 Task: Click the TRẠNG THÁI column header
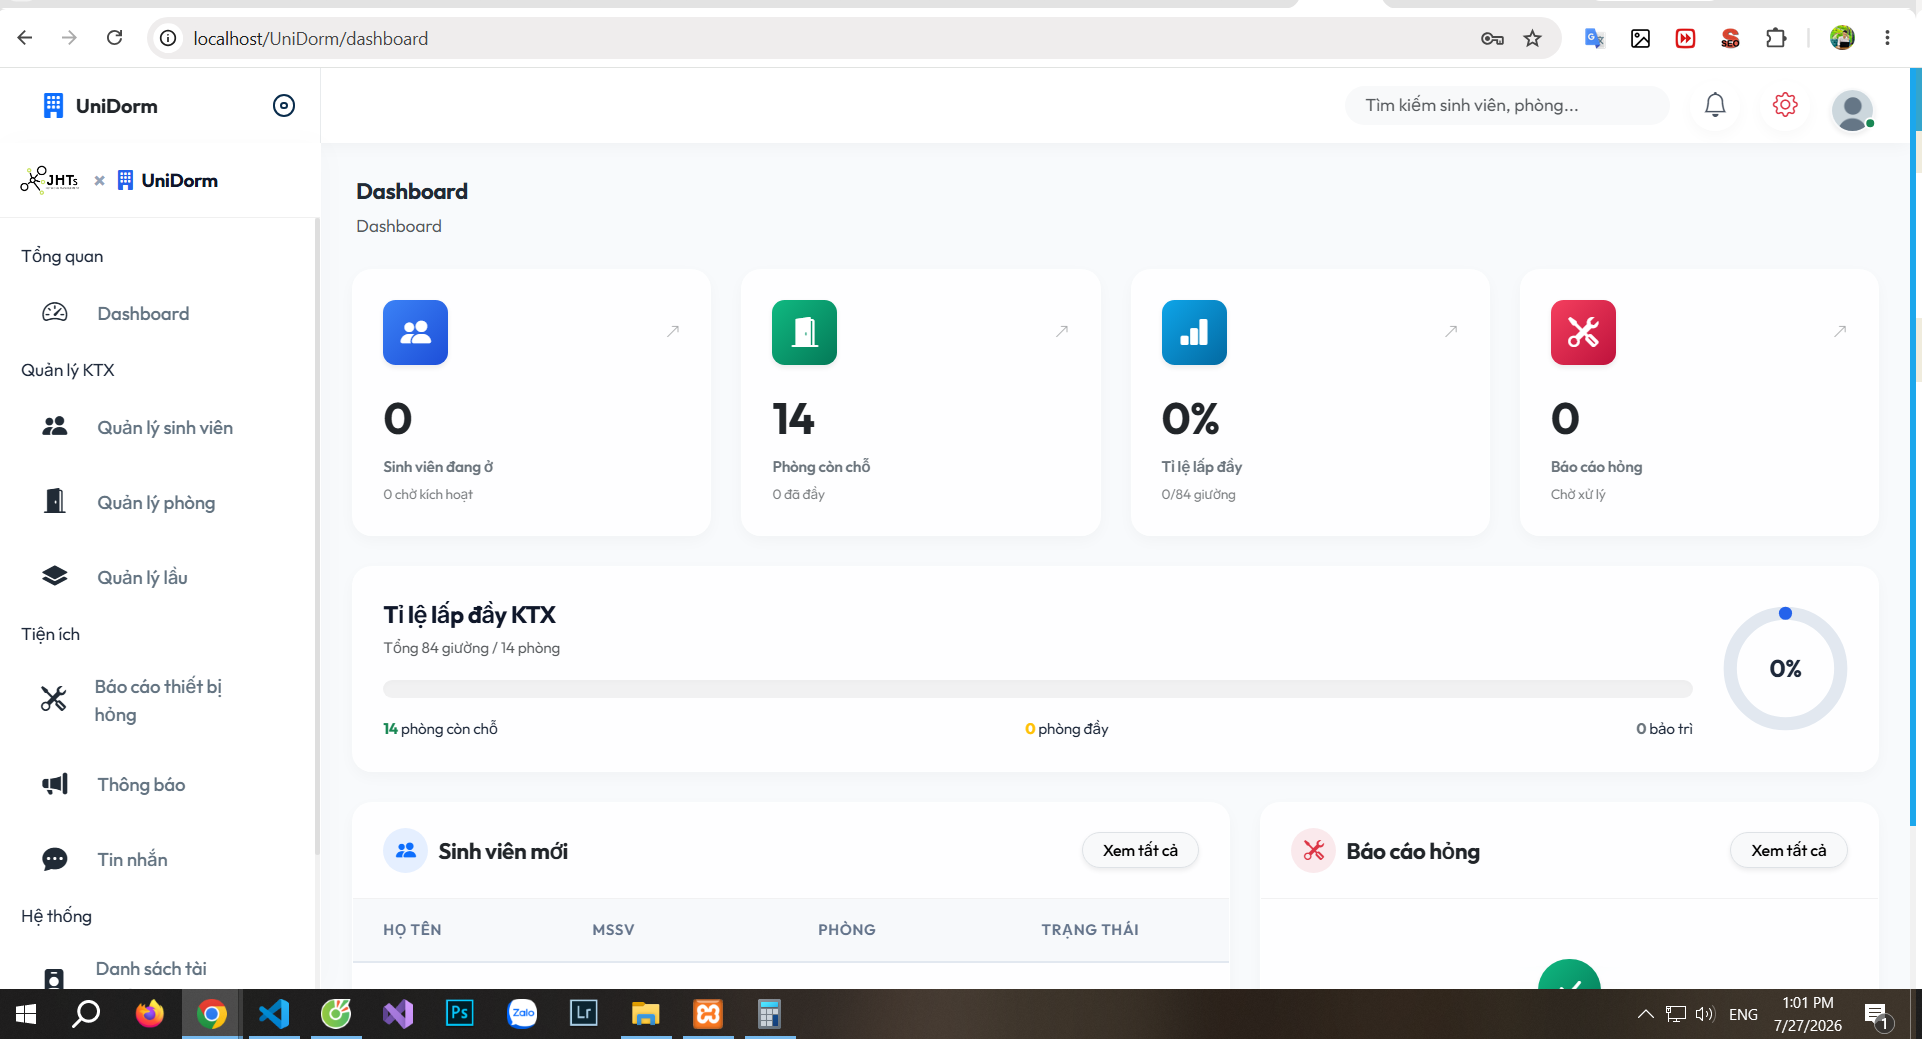click(1090, 930)
